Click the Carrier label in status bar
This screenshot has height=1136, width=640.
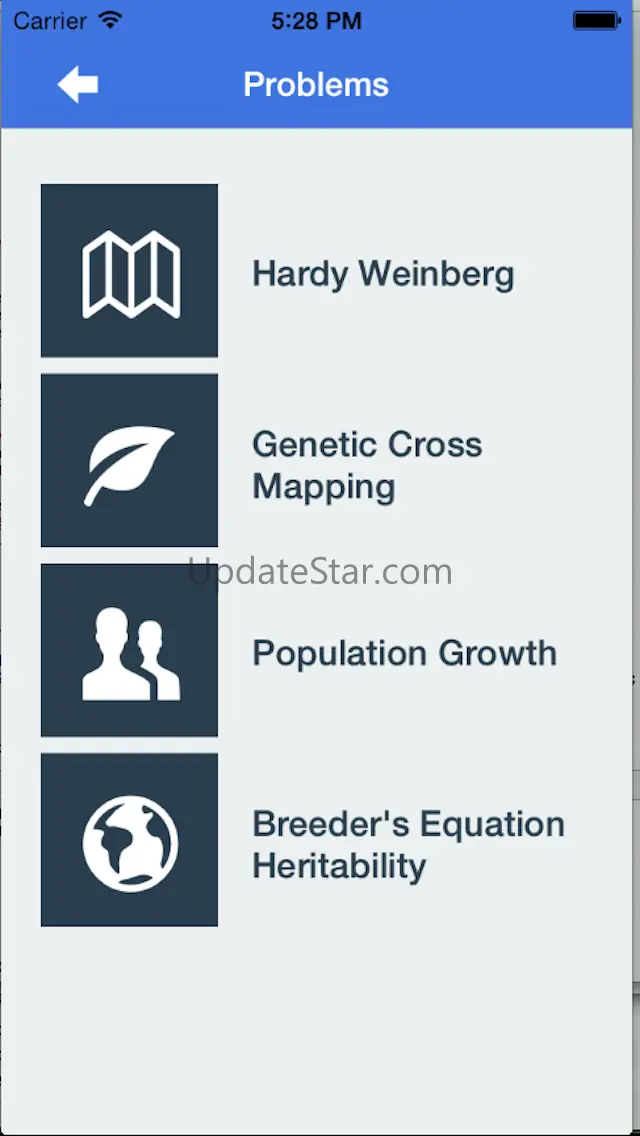[x=49, y=20]
